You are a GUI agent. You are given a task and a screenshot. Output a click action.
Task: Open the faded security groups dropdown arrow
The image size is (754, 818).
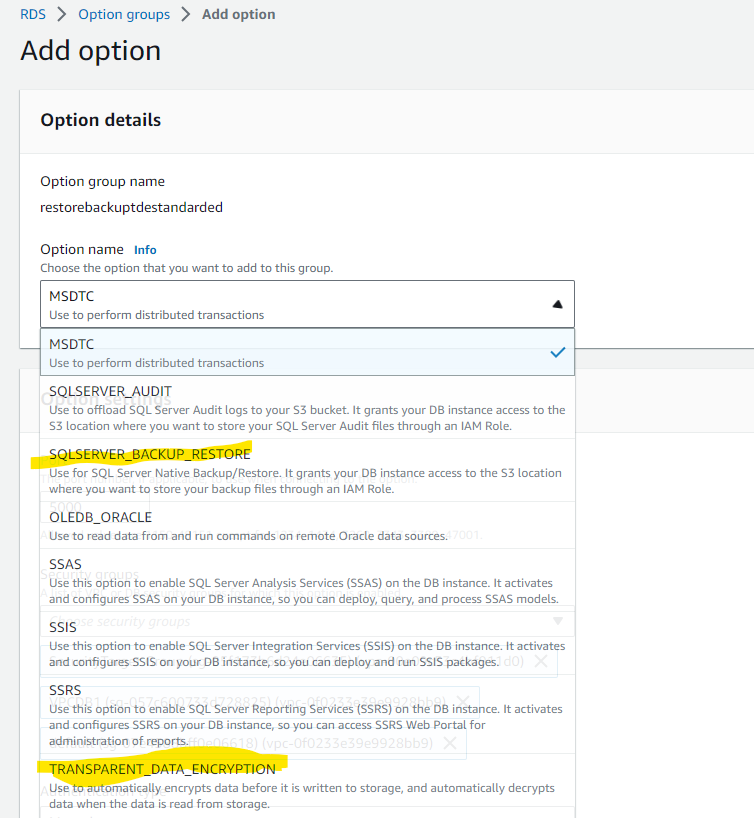click(x=558, y=621)
